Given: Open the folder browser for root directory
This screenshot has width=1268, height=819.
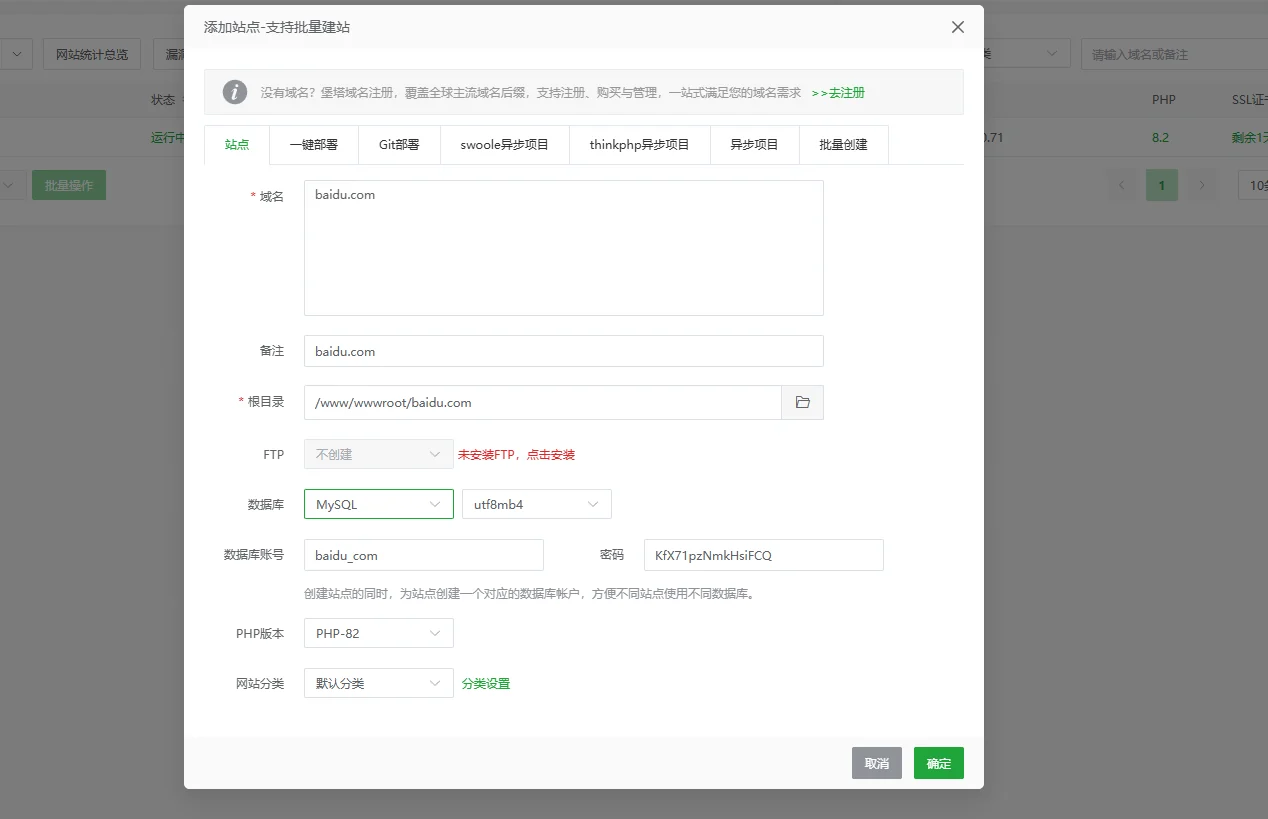Looking at the screenshot, I should point(802,402).
